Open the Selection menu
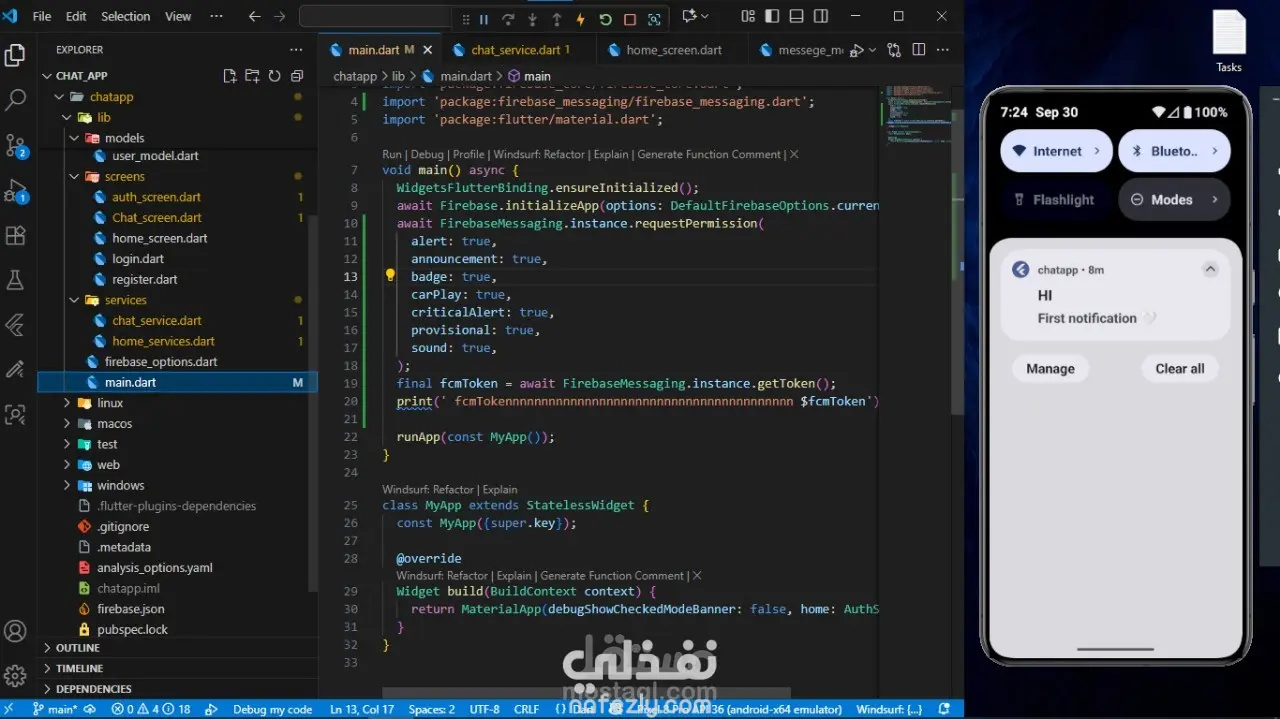The width and height of the screenshot is (1280, 719). [x=126, y=16]
